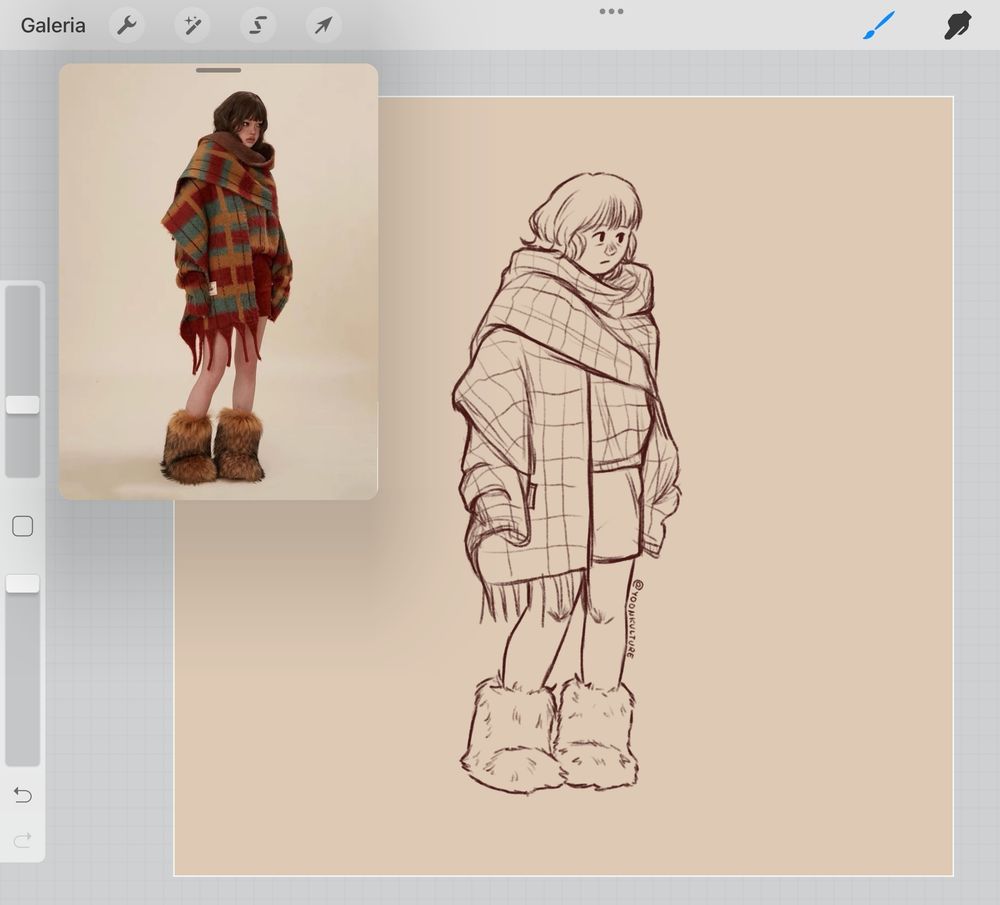Screen dimensions: 1000x905
Task: Click the brush size slider handle
Action: click(22, 404)
